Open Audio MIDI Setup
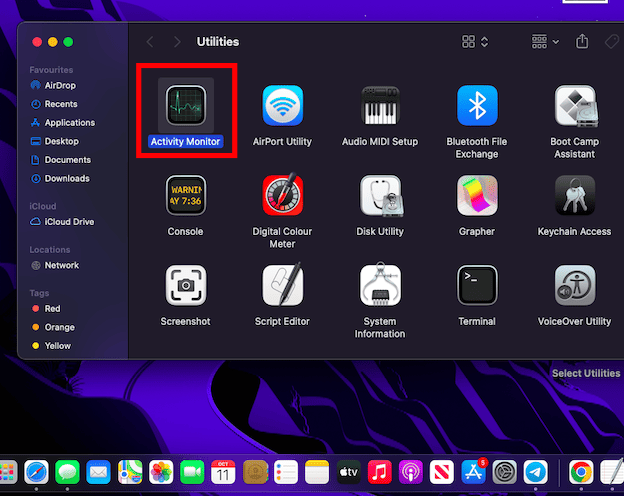 (380, 106)
